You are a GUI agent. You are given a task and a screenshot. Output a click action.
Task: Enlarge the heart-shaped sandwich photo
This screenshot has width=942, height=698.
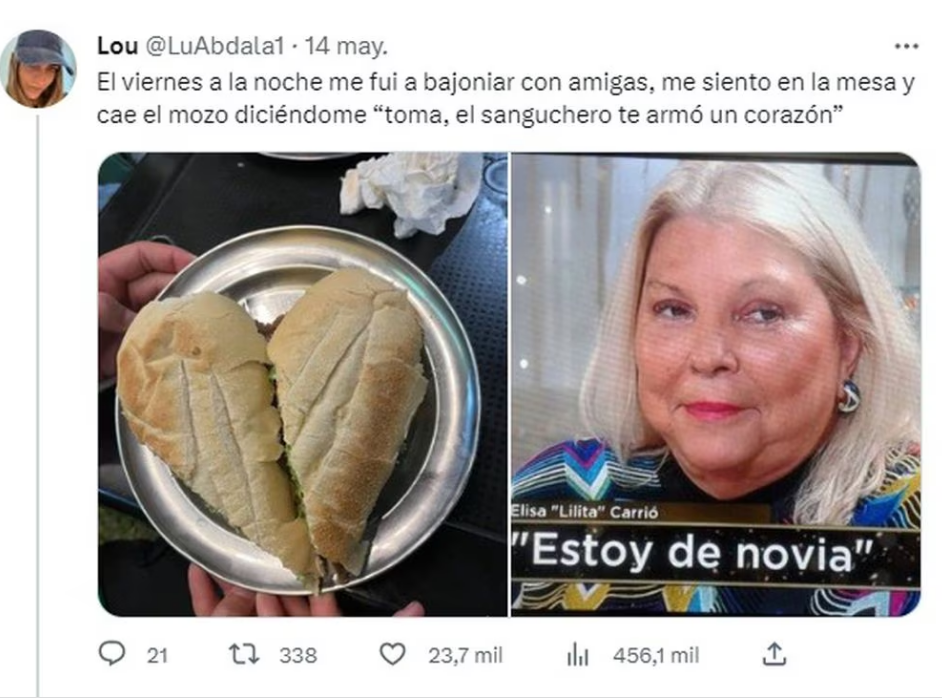pyautogui.click(x=303, y=384)
